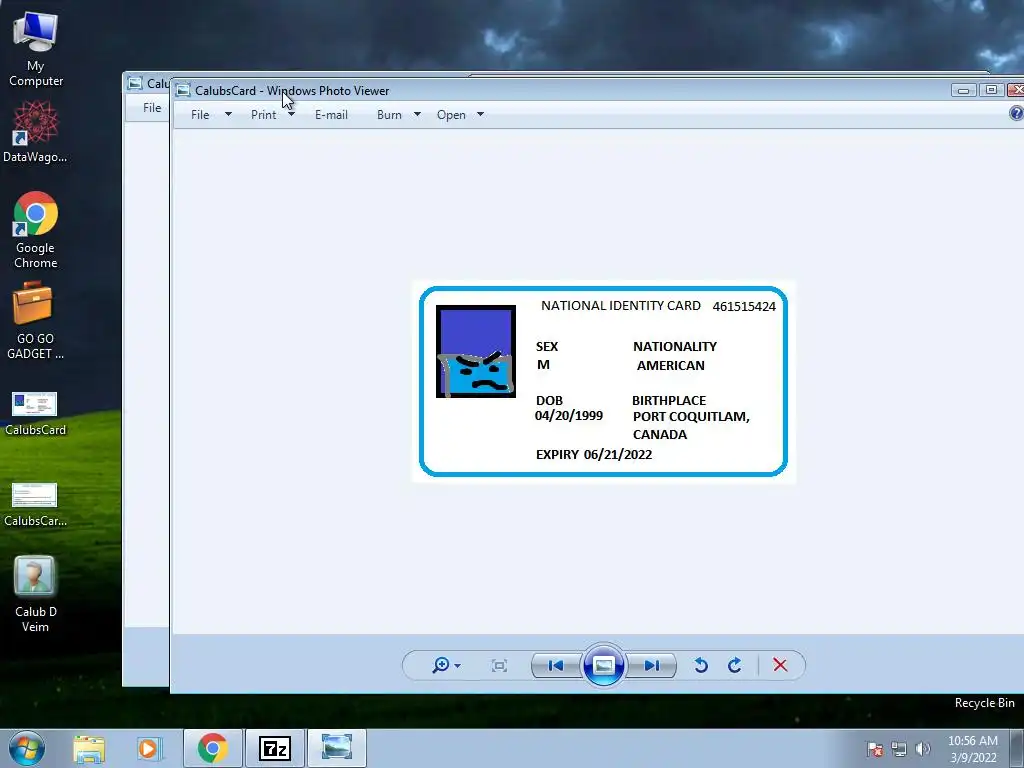1024x768 pixels.
Task: Open the Photo Viewer help icon
Action: 1016,114
